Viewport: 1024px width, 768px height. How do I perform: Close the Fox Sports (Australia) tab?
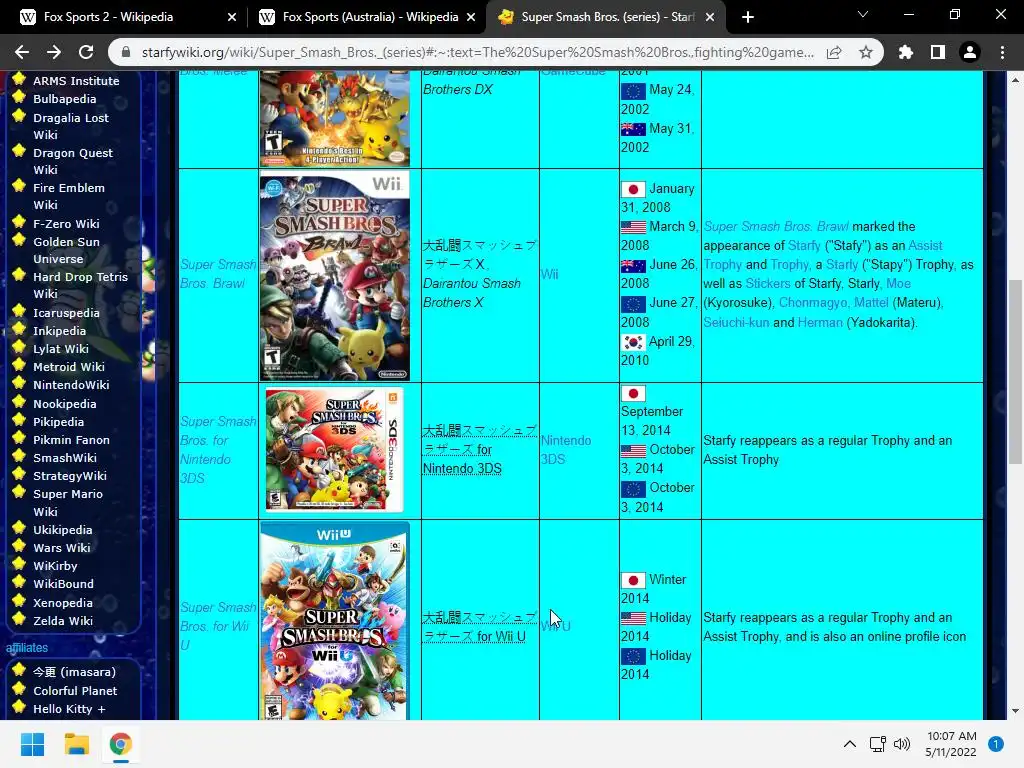point(471,17)
